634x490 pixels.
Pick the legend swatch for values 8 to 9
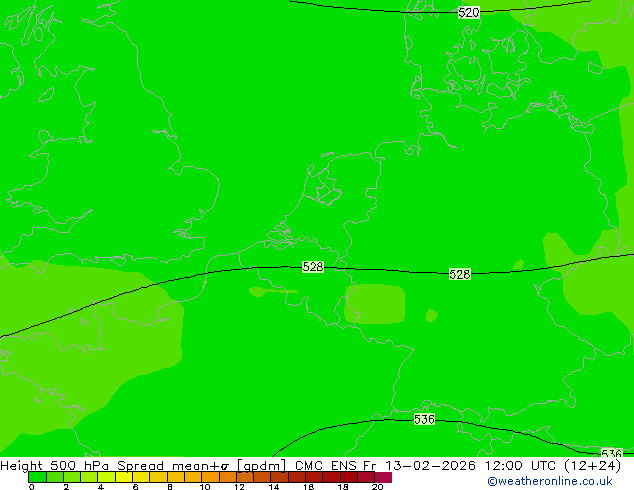coord(176,477)
